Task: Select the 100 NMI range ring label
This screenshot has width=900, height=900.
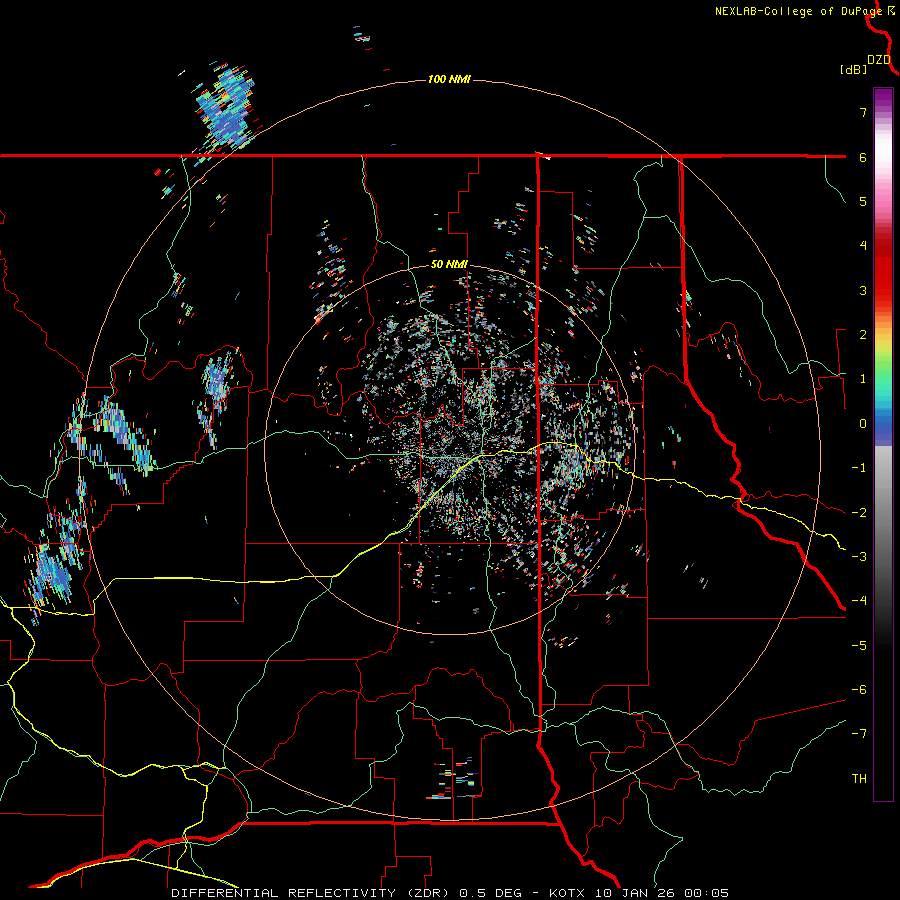Action: pos(449,79)
